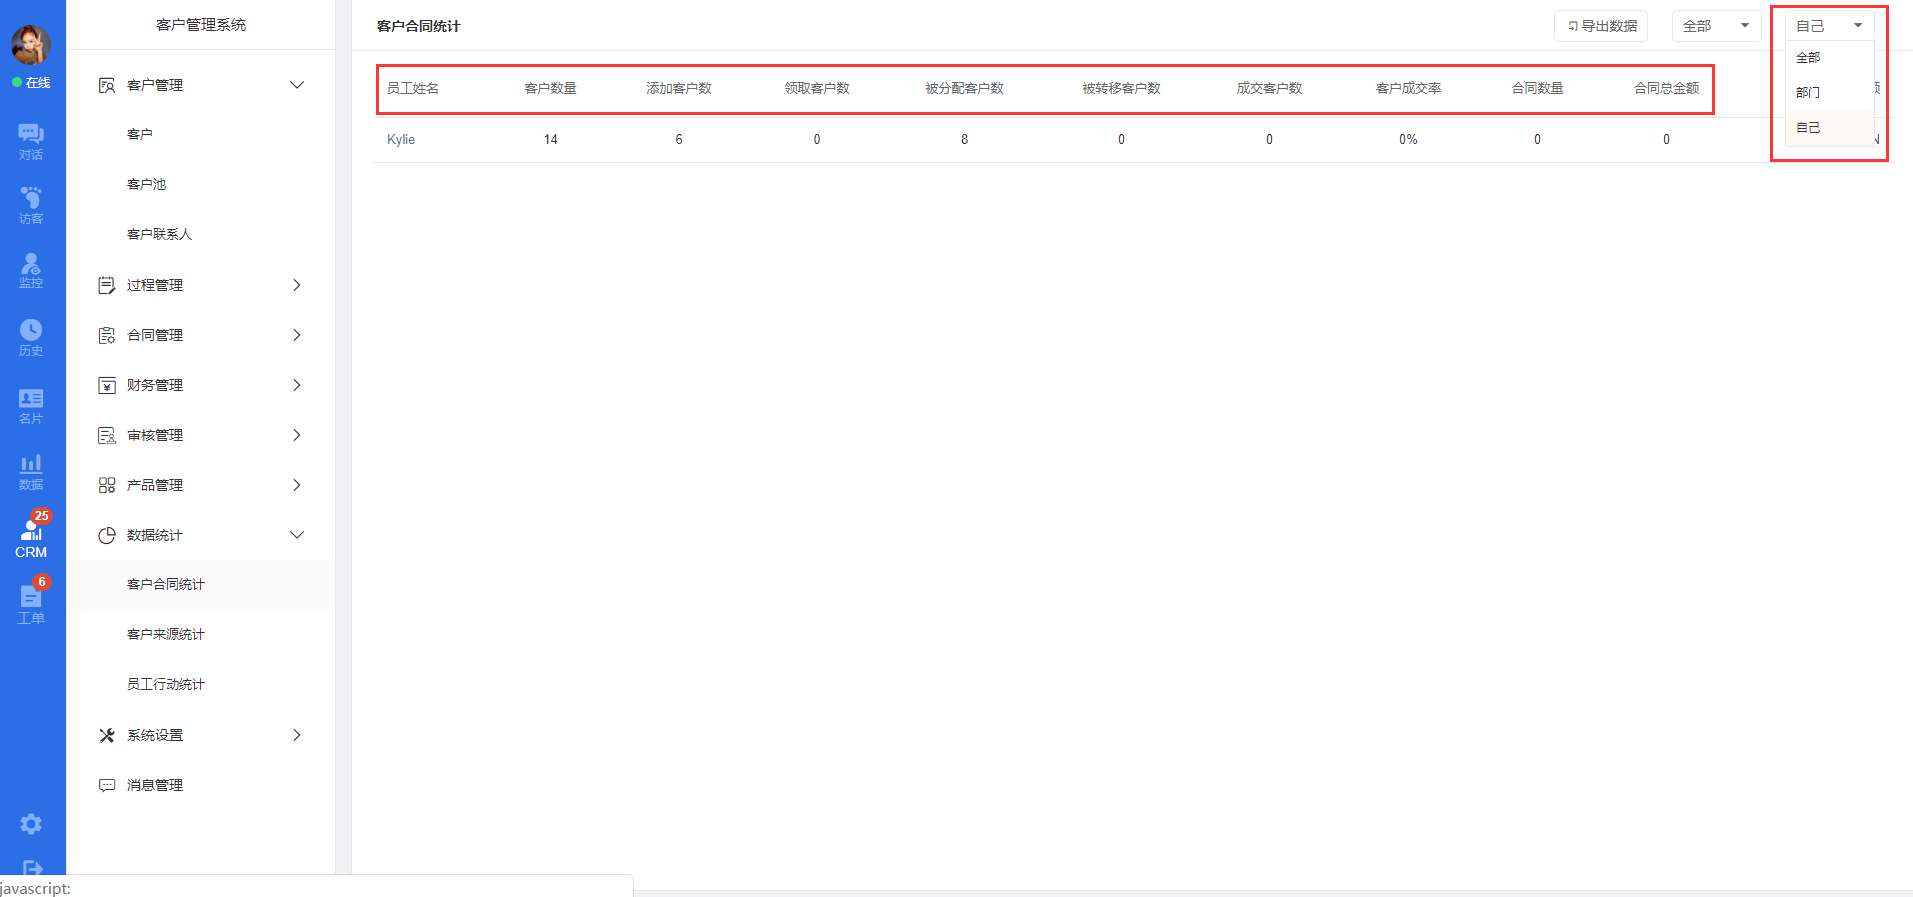Click the 审核管理 menu icon
Viewport: 1913px width, 897px height.
[107, 435]
